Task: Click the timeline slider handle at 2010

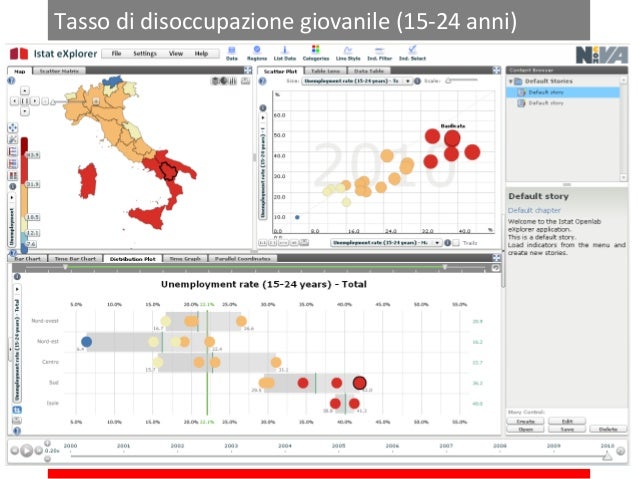Action: point(607,457)
